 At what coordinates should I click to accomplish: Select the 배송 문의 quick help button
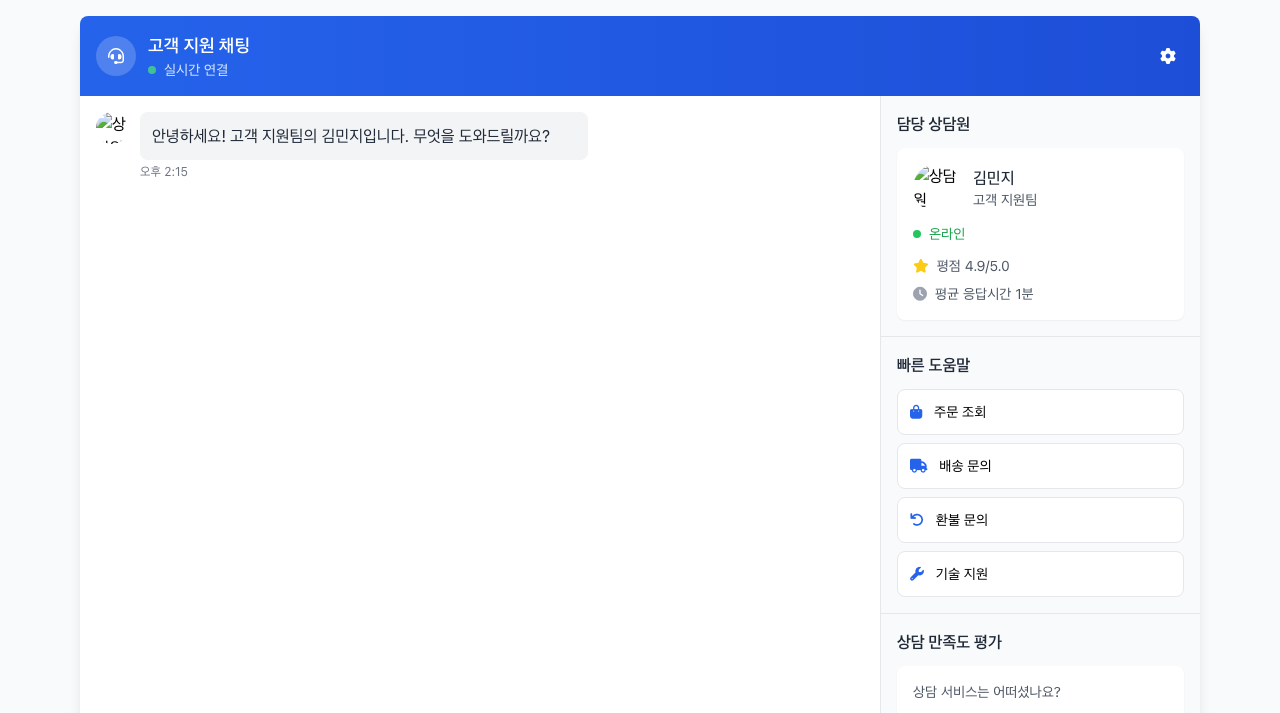point(1040,466)
